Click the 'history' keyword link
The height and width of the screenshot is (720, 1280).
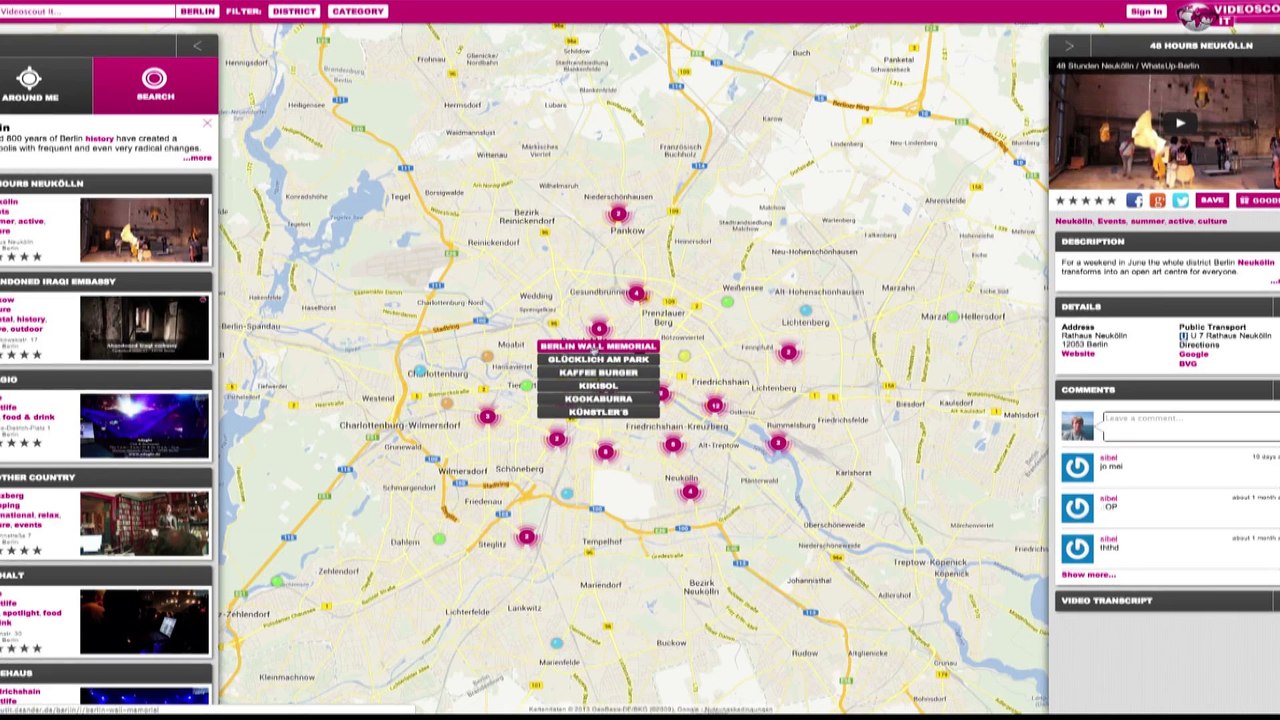(100, 138)
